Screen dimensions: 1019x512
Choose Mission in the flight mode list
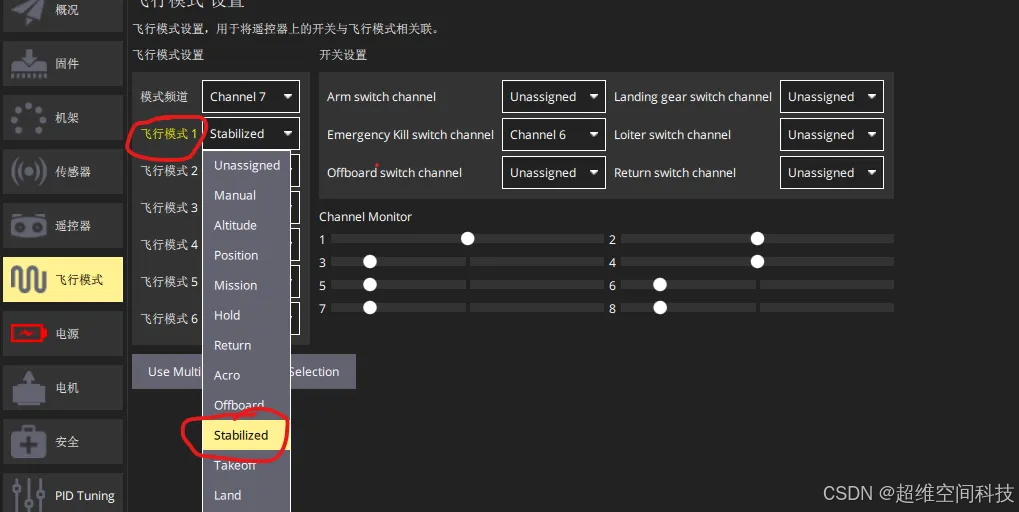click(x=246, y=285)
